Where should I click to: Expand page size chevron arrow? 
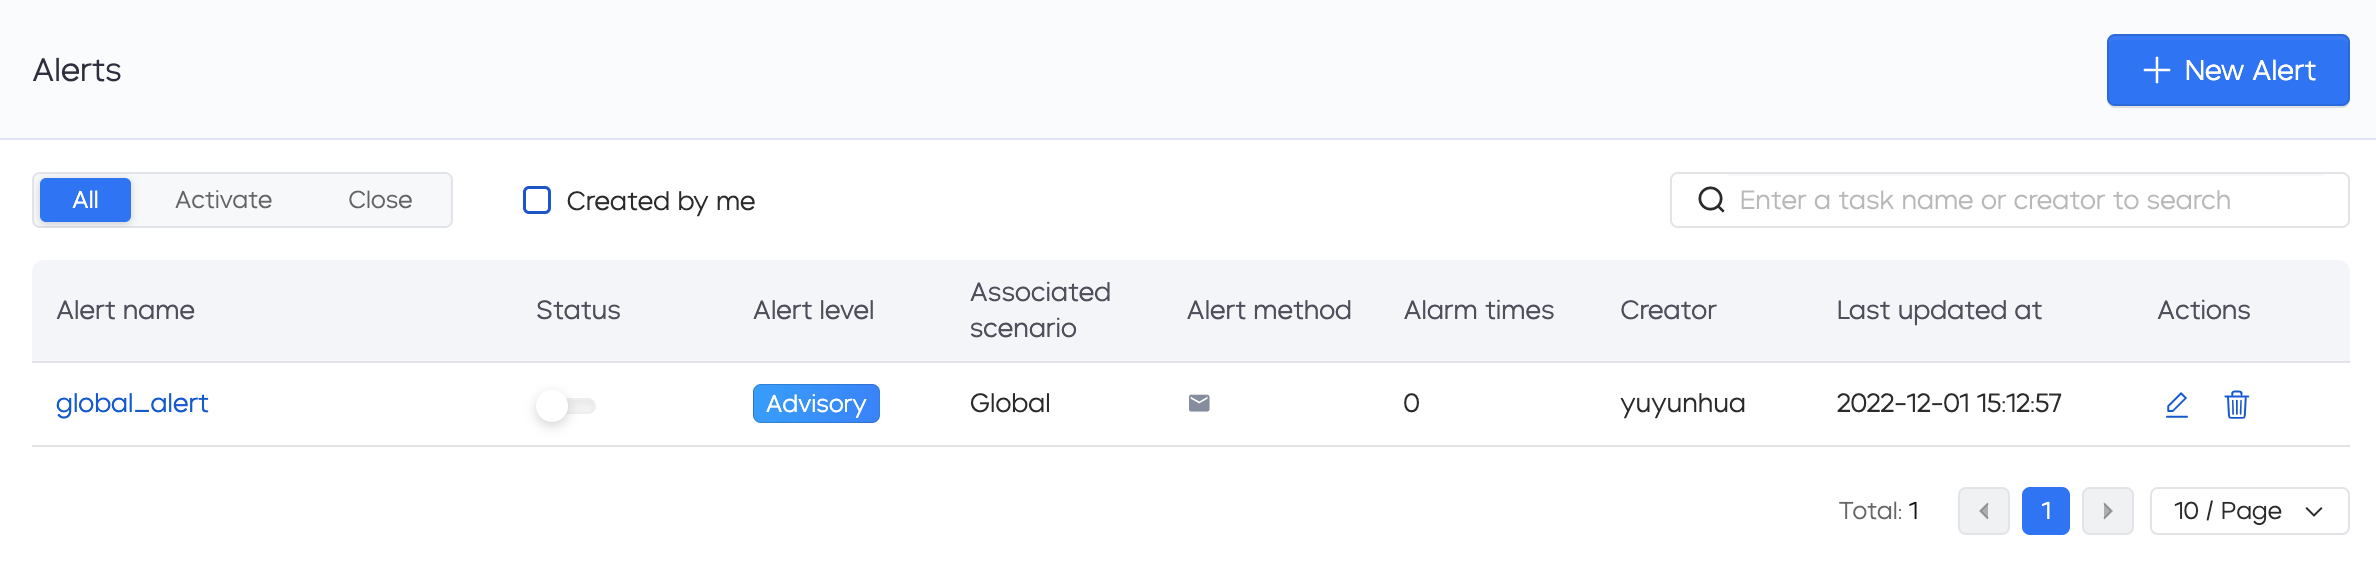tap(2313, 512)
